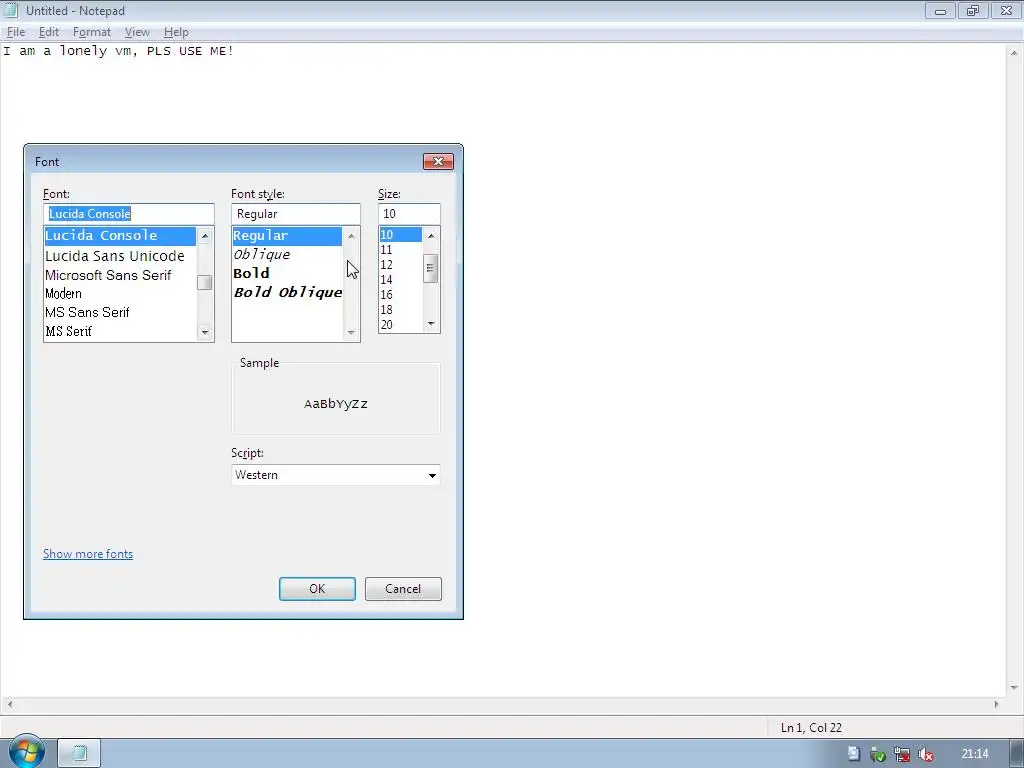Viewport: 1024px width, 768px height.
Task: Click the Notepad taskbar button
Action: click(79, 753)
